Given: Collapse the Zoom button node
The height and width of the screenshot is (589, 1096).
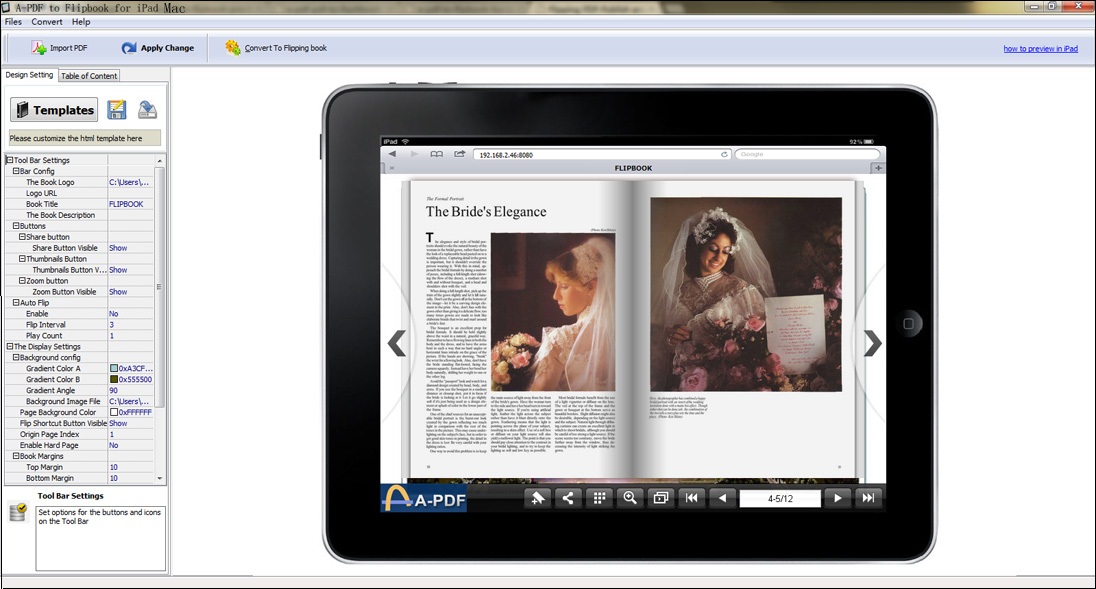Looking at the screenshot, I should coord(22,280).
